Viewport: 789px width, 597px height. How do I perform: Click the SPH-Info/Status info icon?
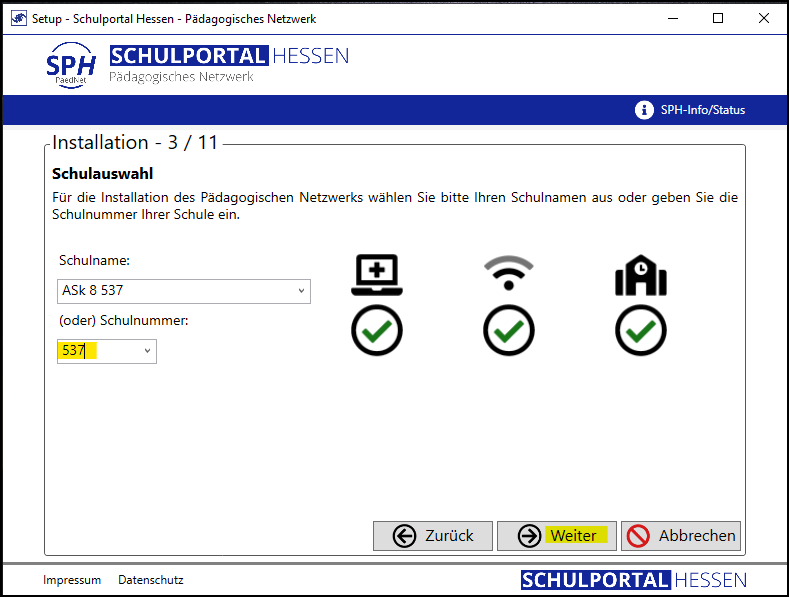644,110
